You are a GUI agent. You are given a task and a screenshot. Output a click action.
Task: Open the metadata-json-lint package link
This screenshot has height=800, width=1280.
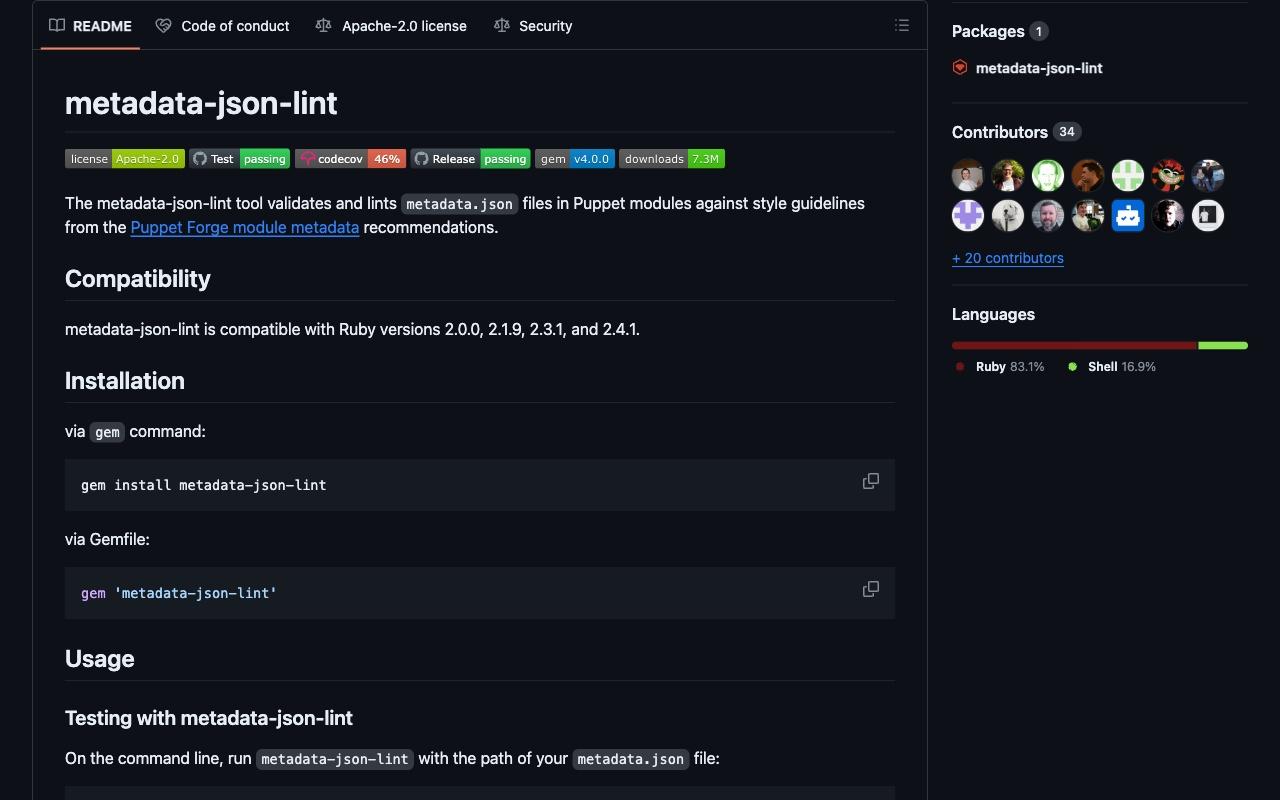1039,68
